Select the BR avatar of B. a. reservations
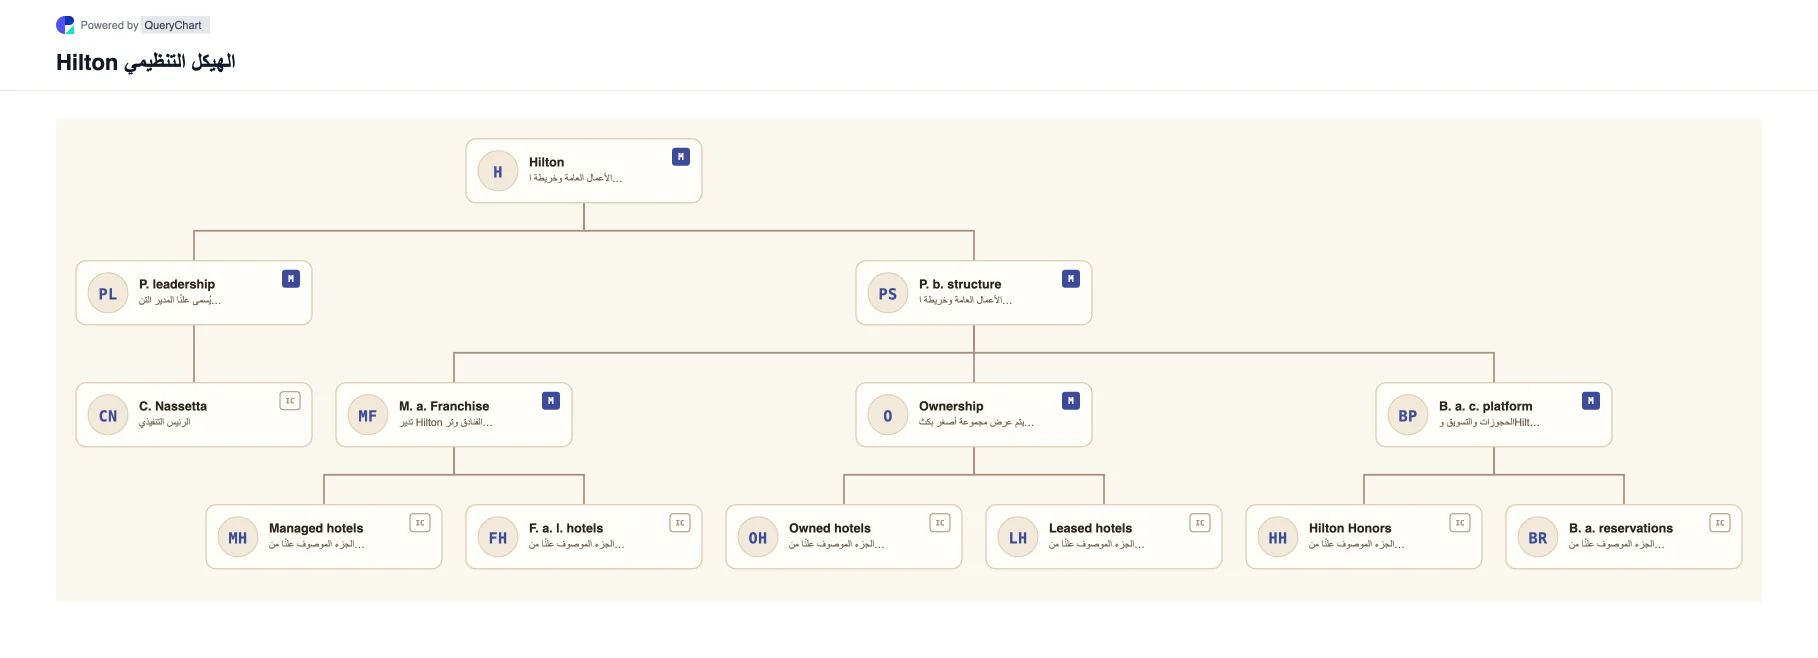This screenshot has height=658, width=1818. pyautogui.click(x=1538, y=538)
